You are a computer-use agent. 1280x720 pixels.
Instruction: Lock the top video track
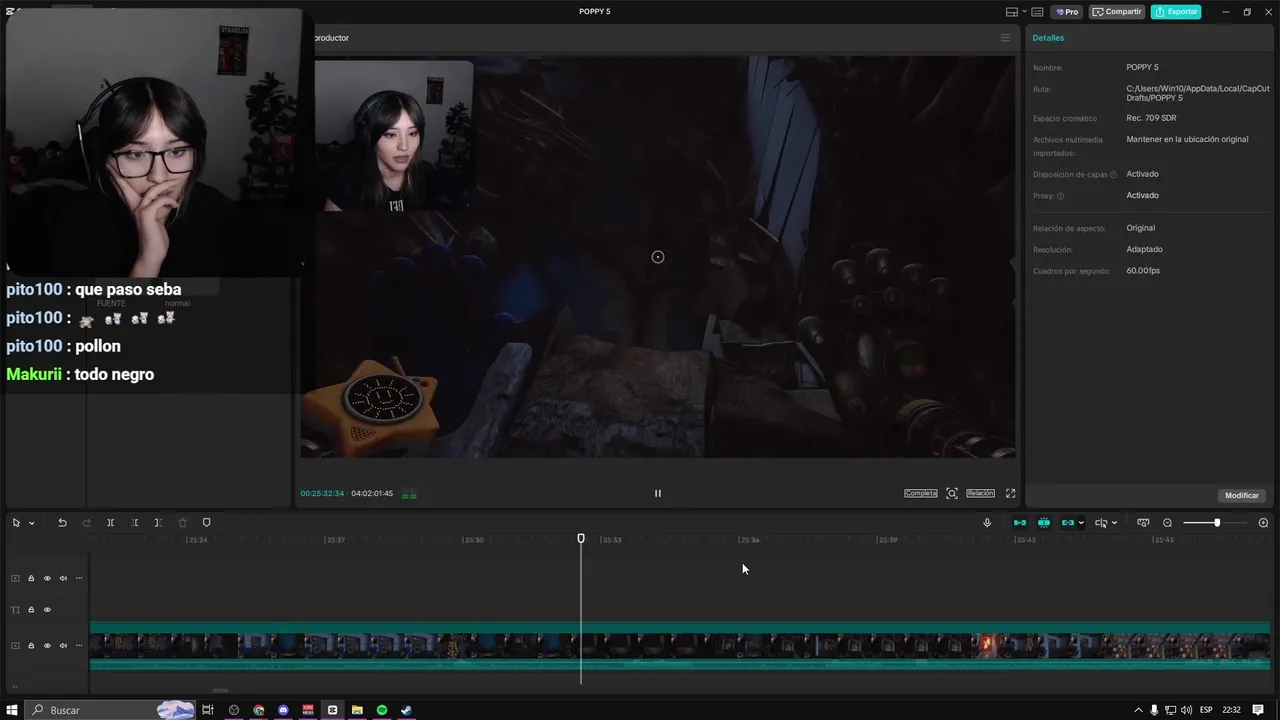pos(31,578)
